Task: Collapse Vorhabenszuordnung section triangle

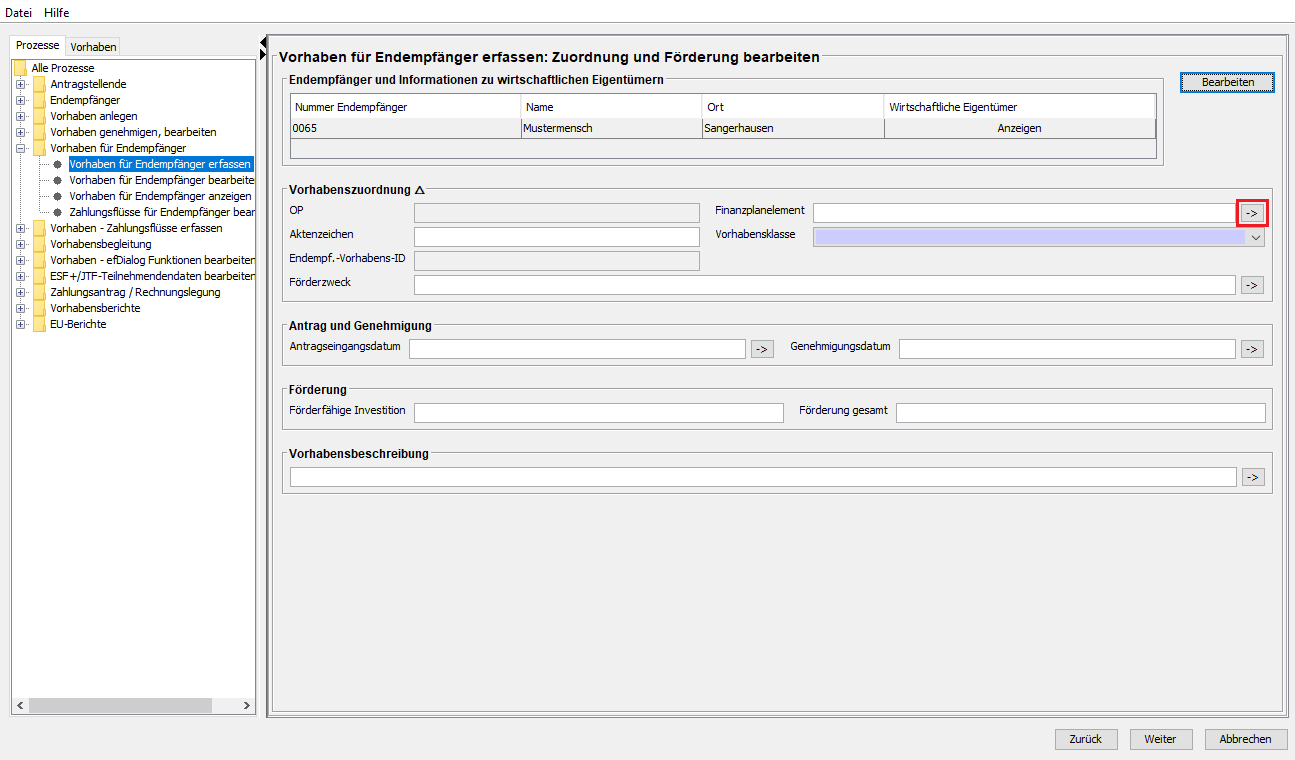Action: pyautogui.click(x=420, y=190)
